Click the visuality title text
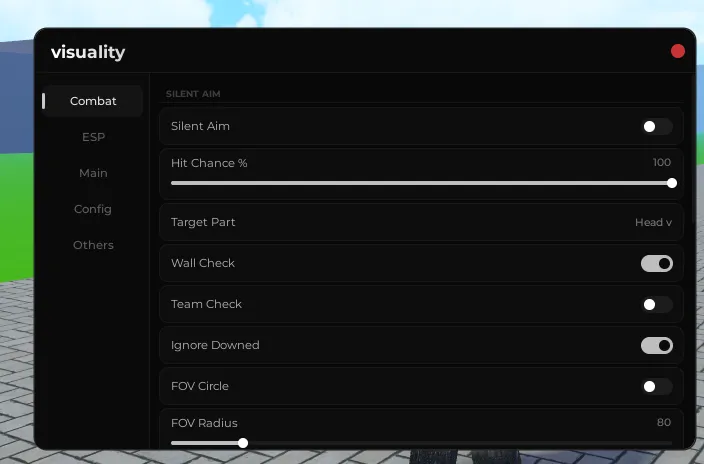Viewport: 704px width, 464px height. (x=88, y=52)
